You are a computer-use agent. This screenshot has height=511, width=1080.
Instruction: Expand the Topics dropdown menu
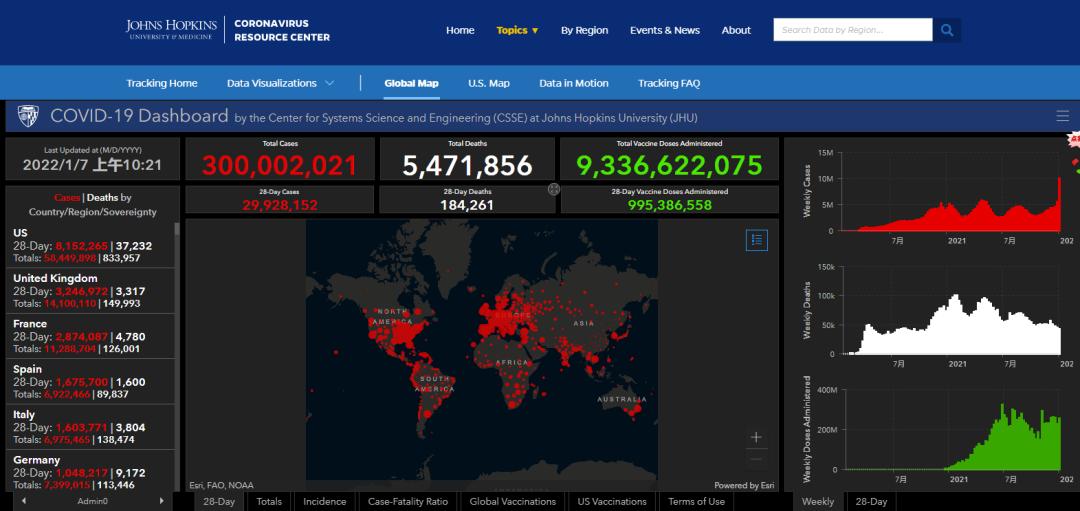(x=517, y=30)
